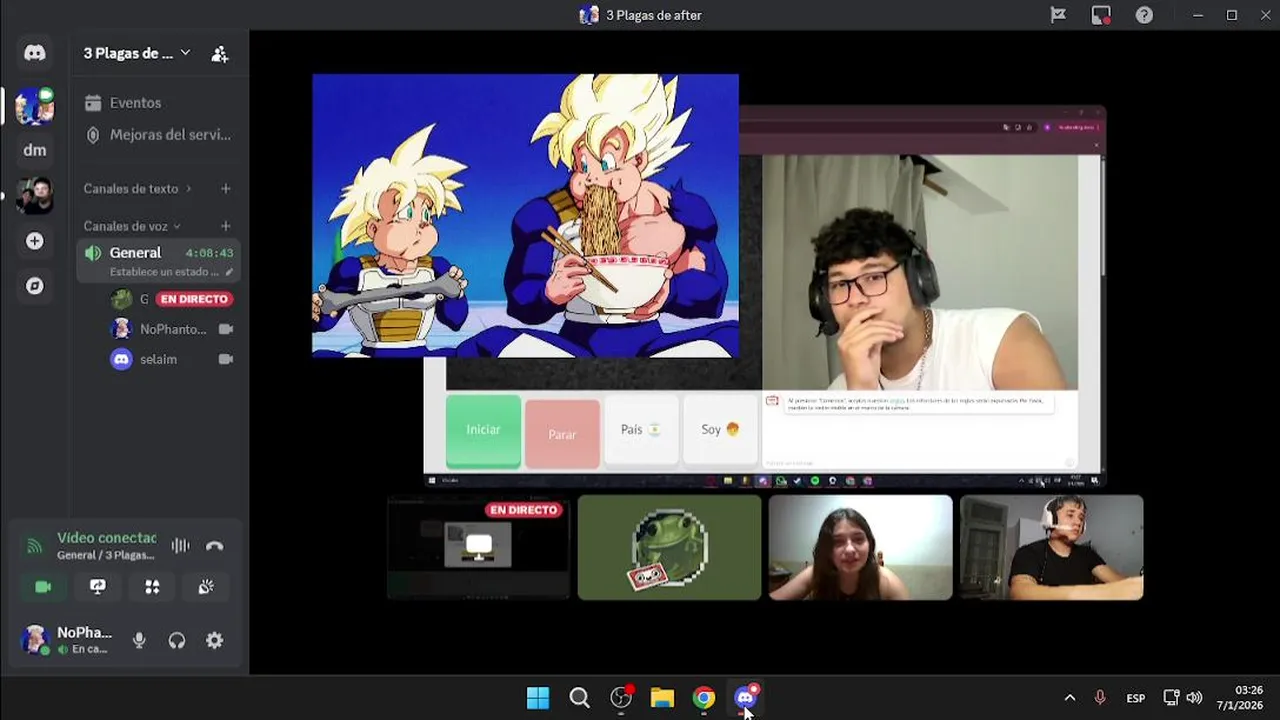Image resolution: width=1280 pixels, height=720 pixels.
Task: Open user settings gear icon
Action: (215, 641)
